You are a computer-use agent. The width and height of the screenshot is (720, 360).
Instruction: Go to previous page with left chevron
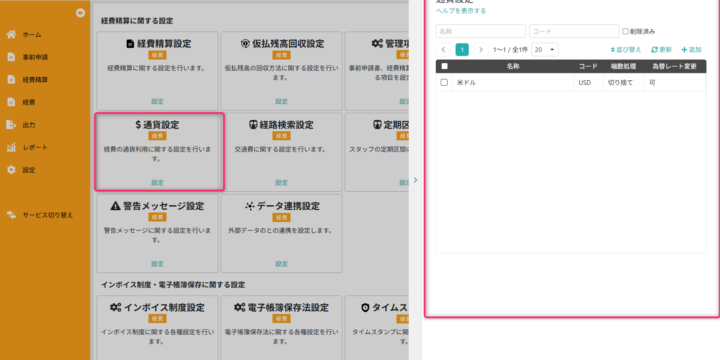point(444,50)
